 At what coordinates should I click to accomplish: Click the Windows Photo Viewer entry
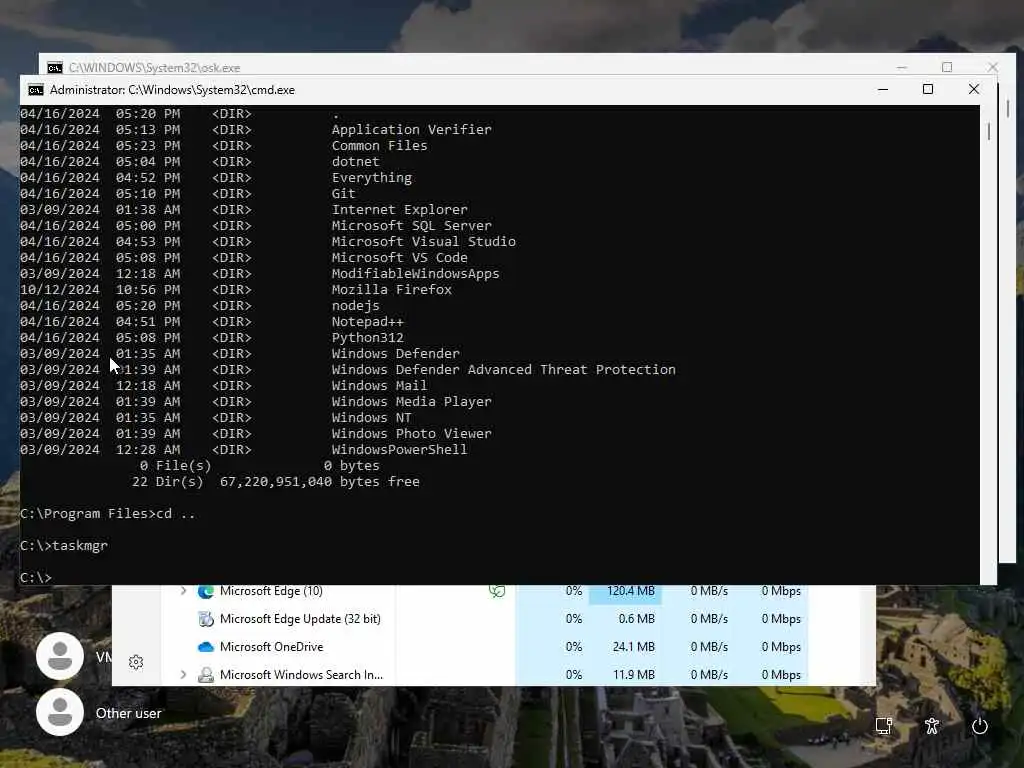(411, 434)
